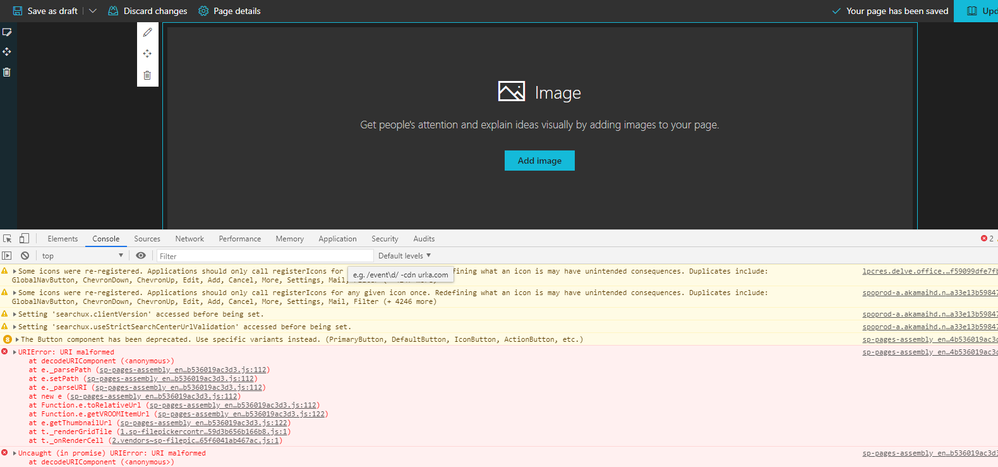Switch to the Network tab
Screen dimensions: 998x467
tap(190, 239)
